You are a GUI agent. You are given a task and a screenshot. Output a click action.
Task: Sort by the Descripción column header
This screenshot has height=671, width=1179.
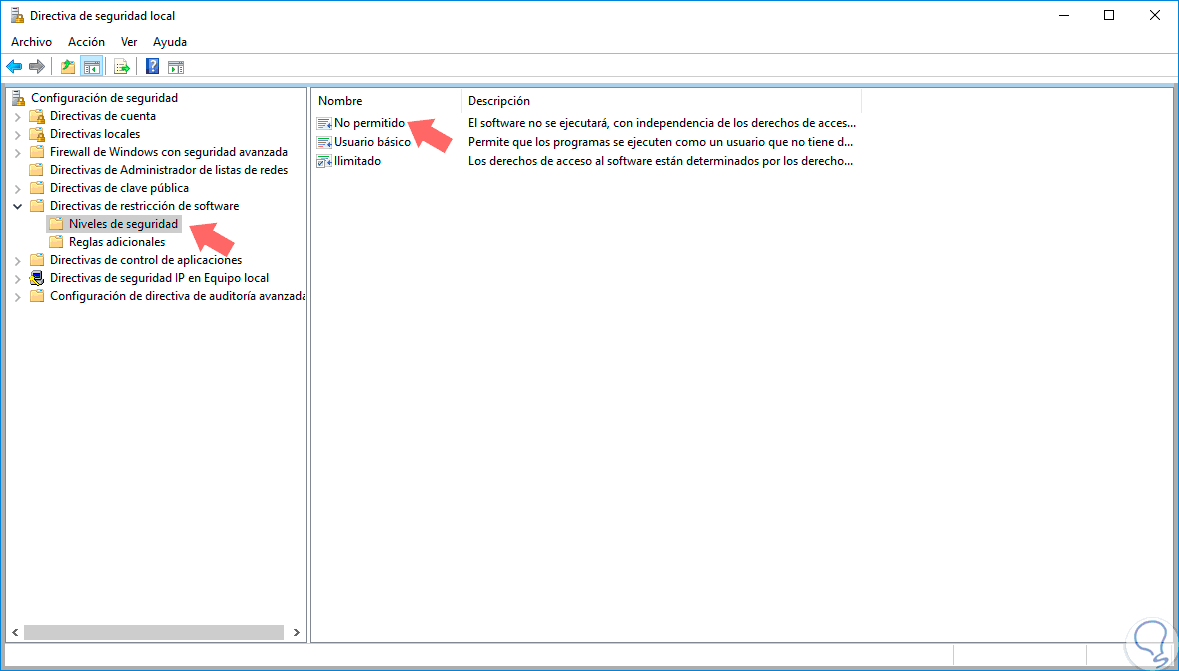[x=662, y=101]
